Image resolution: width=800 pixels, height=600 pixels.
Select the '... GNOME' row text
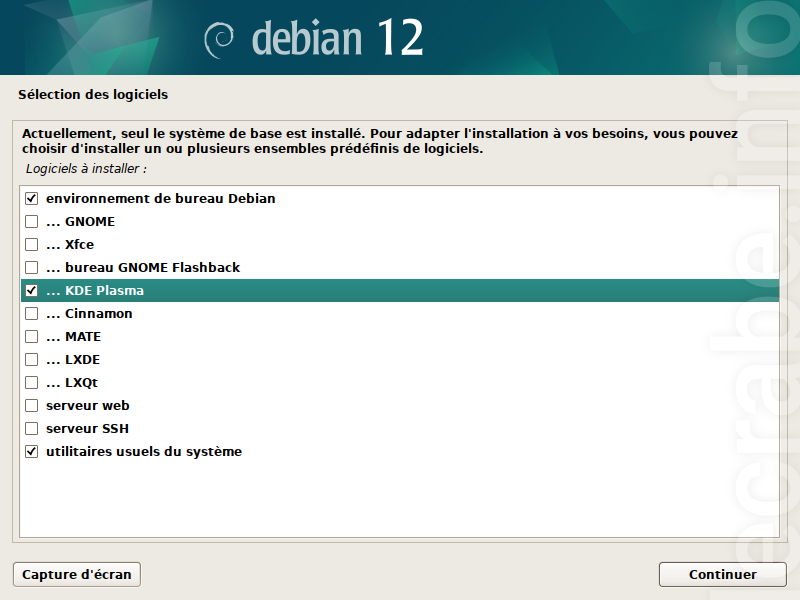coord(81,221)
